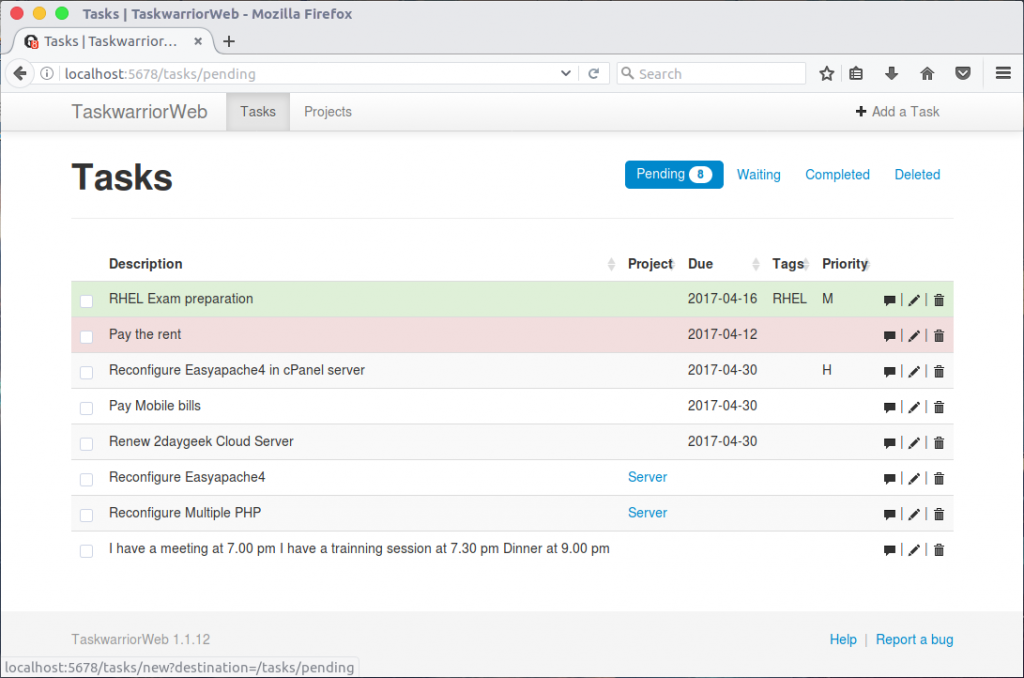1024x678 pixels.
Task: Open comments for RHEL Exam preparation task
Action: (890, 300)
